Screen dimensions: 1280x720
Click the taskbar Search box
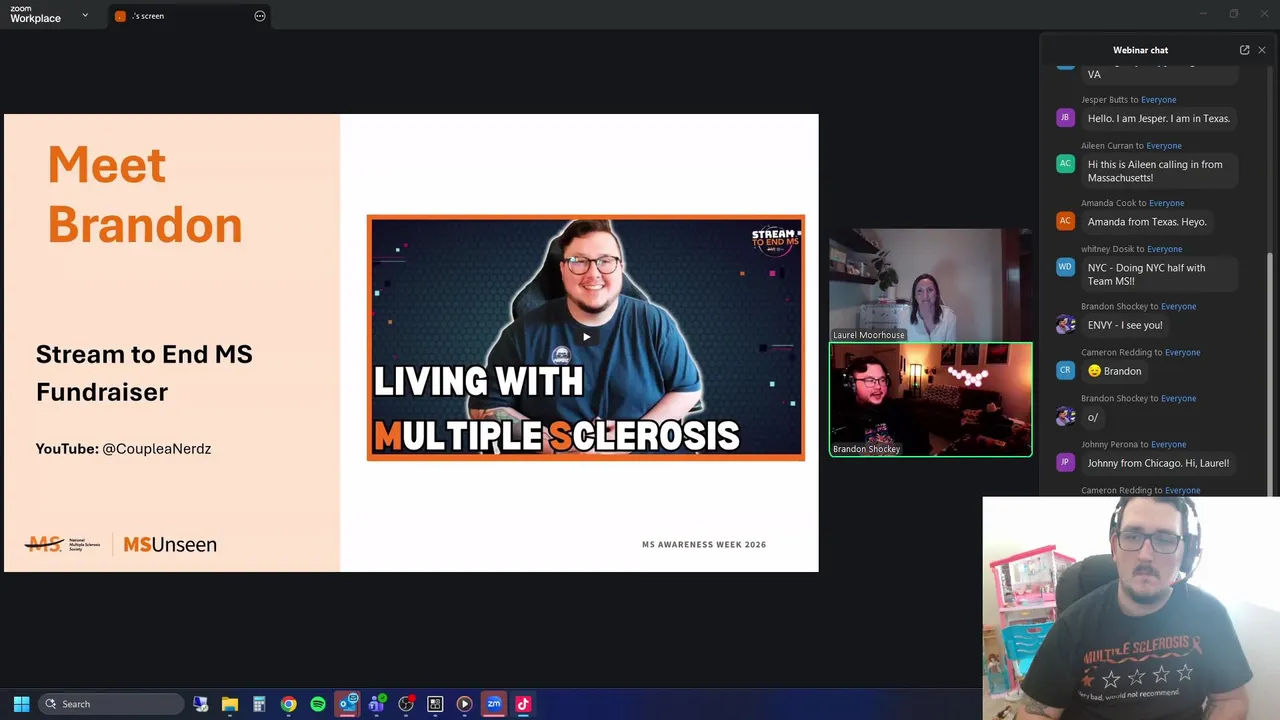point(111,704)
